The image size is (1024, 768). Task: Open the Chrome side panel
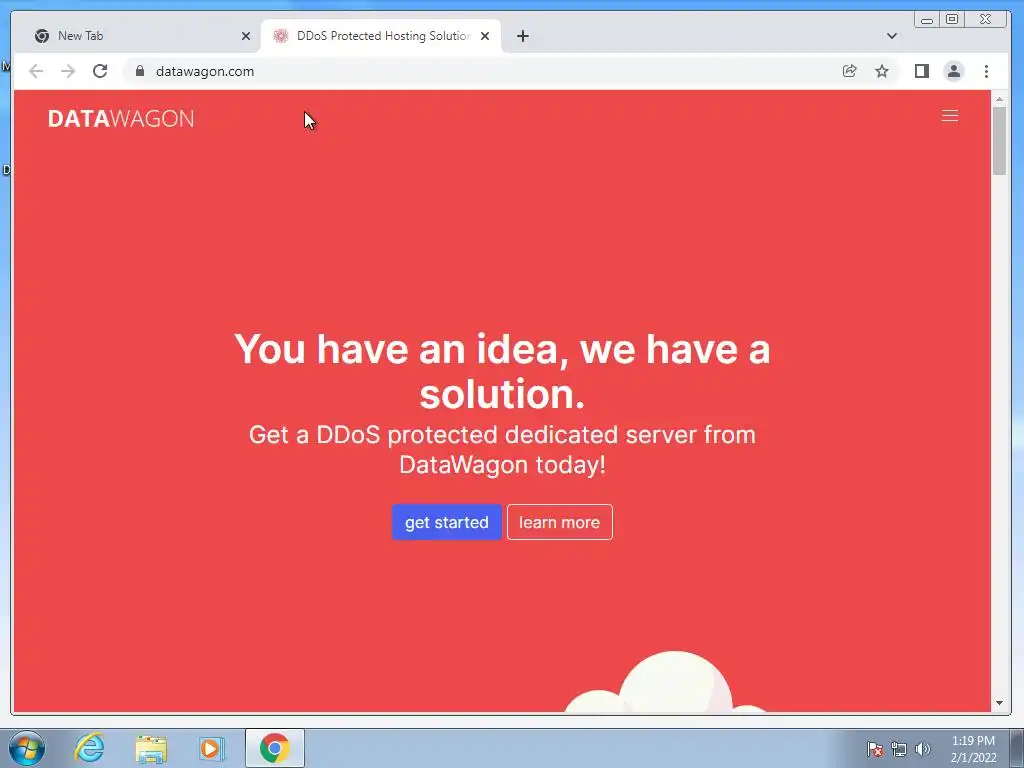point(921,71)
